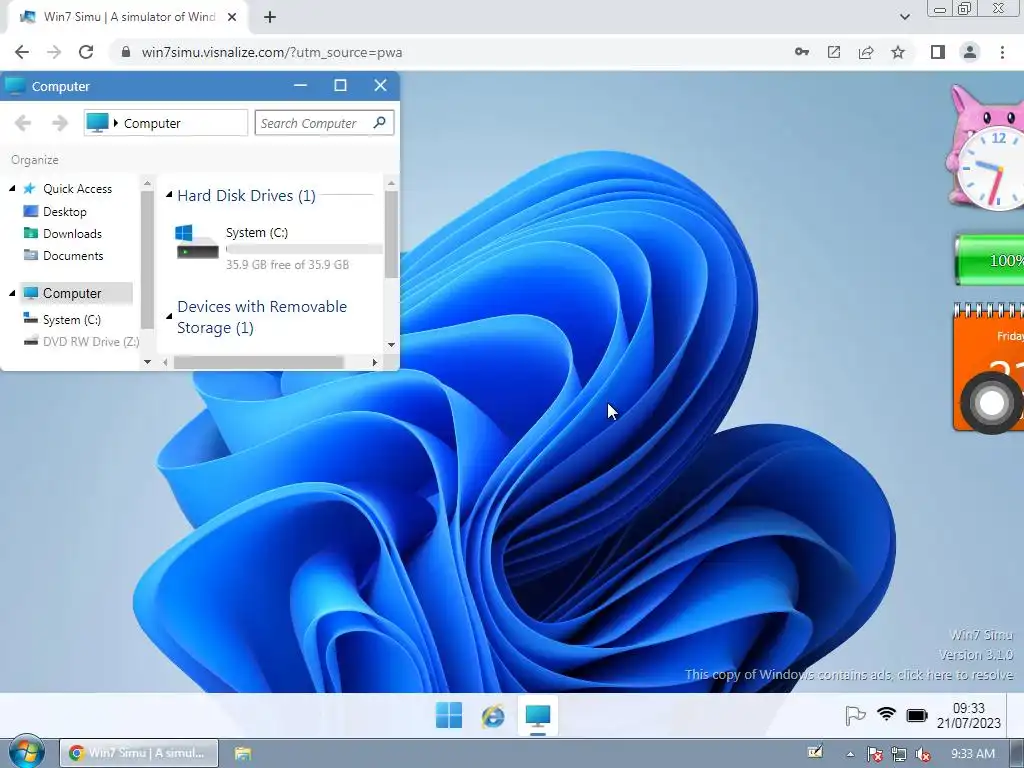Collapse Devices with Removable Storage group
This screenshot has height=768, width=1024.
coord(169,317)
